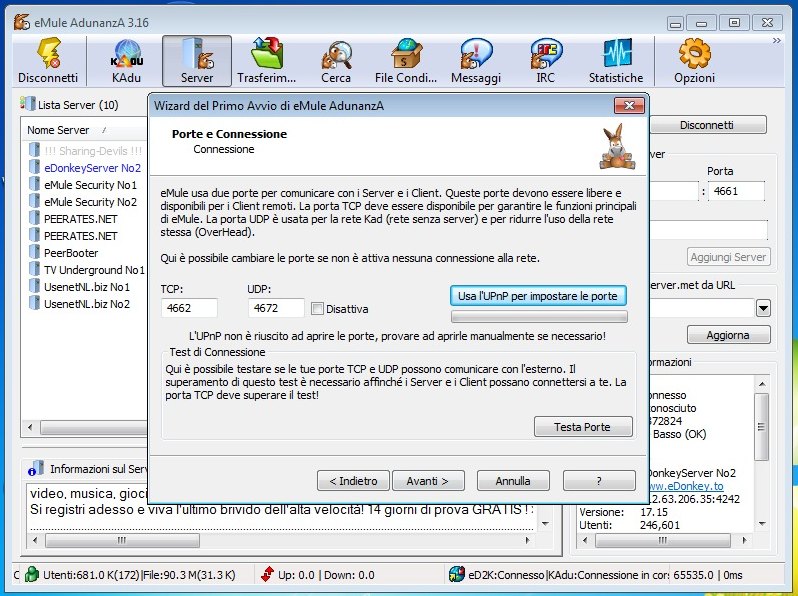Click the wizard help question mark button
798x596 pixels.
point(599,480)
